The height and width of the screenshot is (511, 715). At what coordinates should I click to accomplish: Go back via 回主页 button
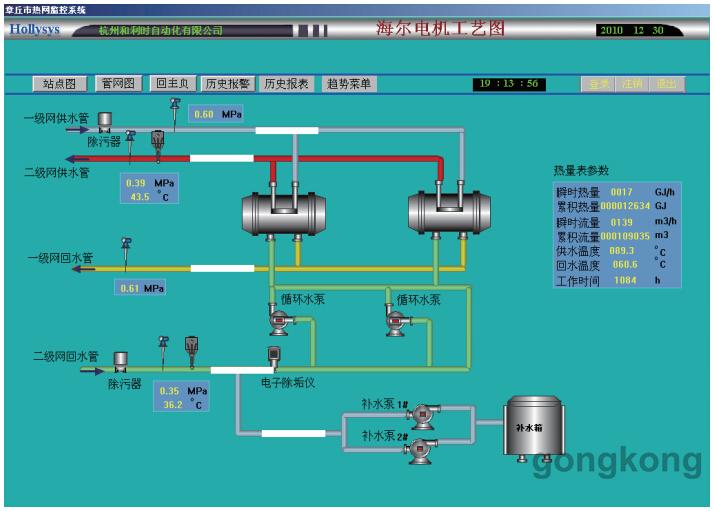[173, 83]
